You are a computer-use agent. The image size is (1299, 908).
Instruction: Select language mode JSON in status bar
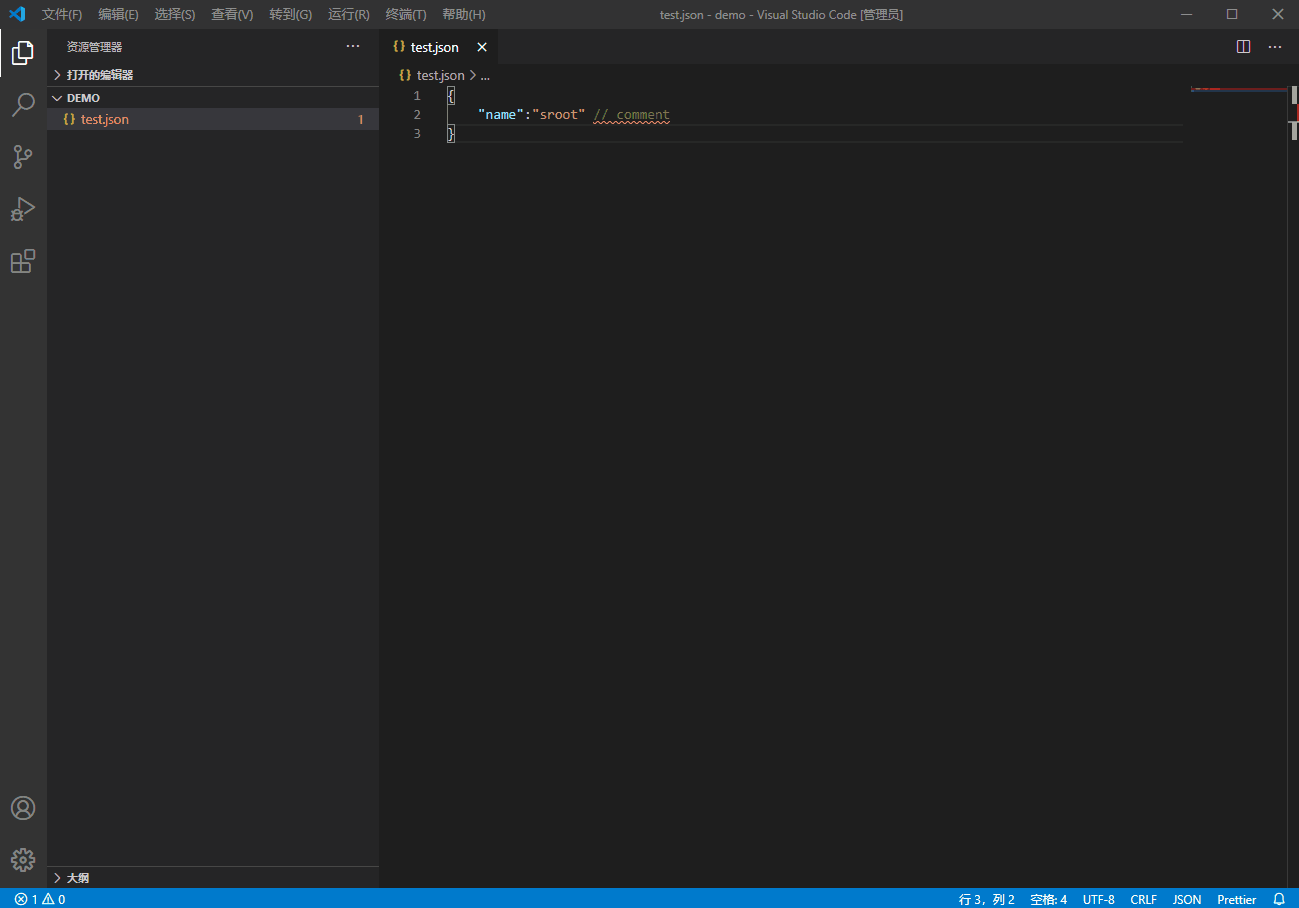(1187, 899)
